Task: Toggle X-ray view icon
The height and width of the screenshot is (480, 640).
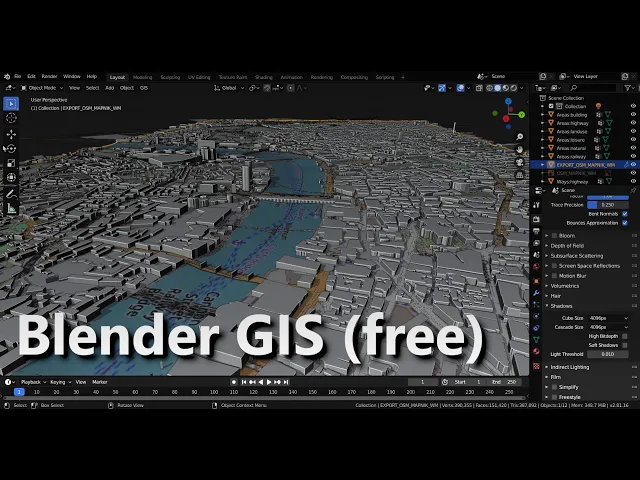Action: (479, 88)
